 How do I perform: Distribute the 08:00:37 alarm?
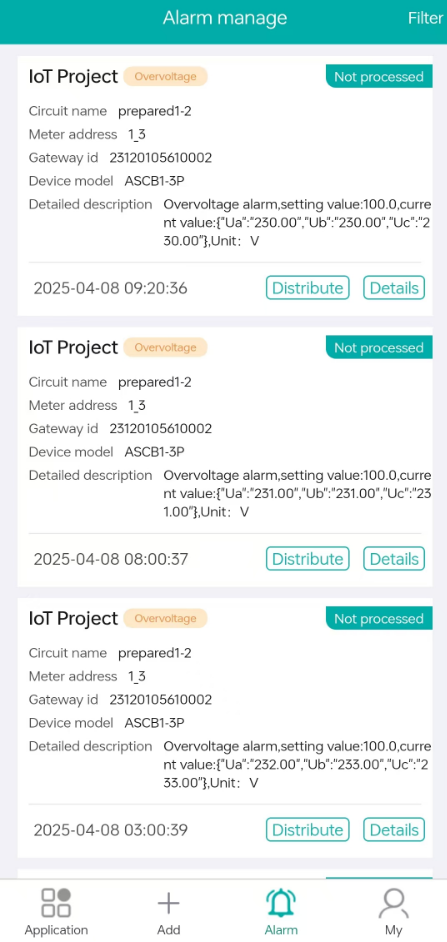308,559
